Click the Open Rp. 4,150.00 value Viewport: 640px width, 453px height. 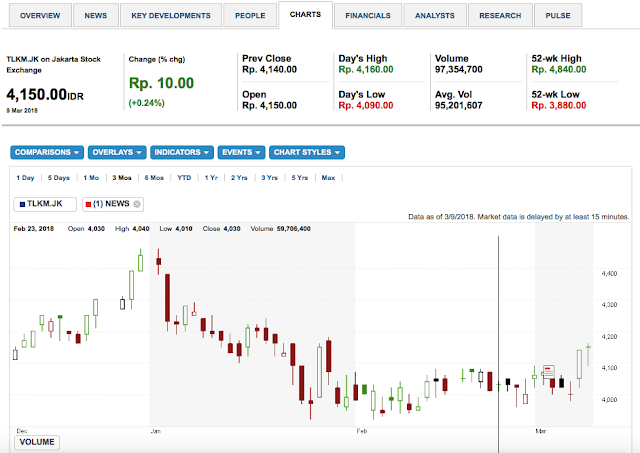269,105
